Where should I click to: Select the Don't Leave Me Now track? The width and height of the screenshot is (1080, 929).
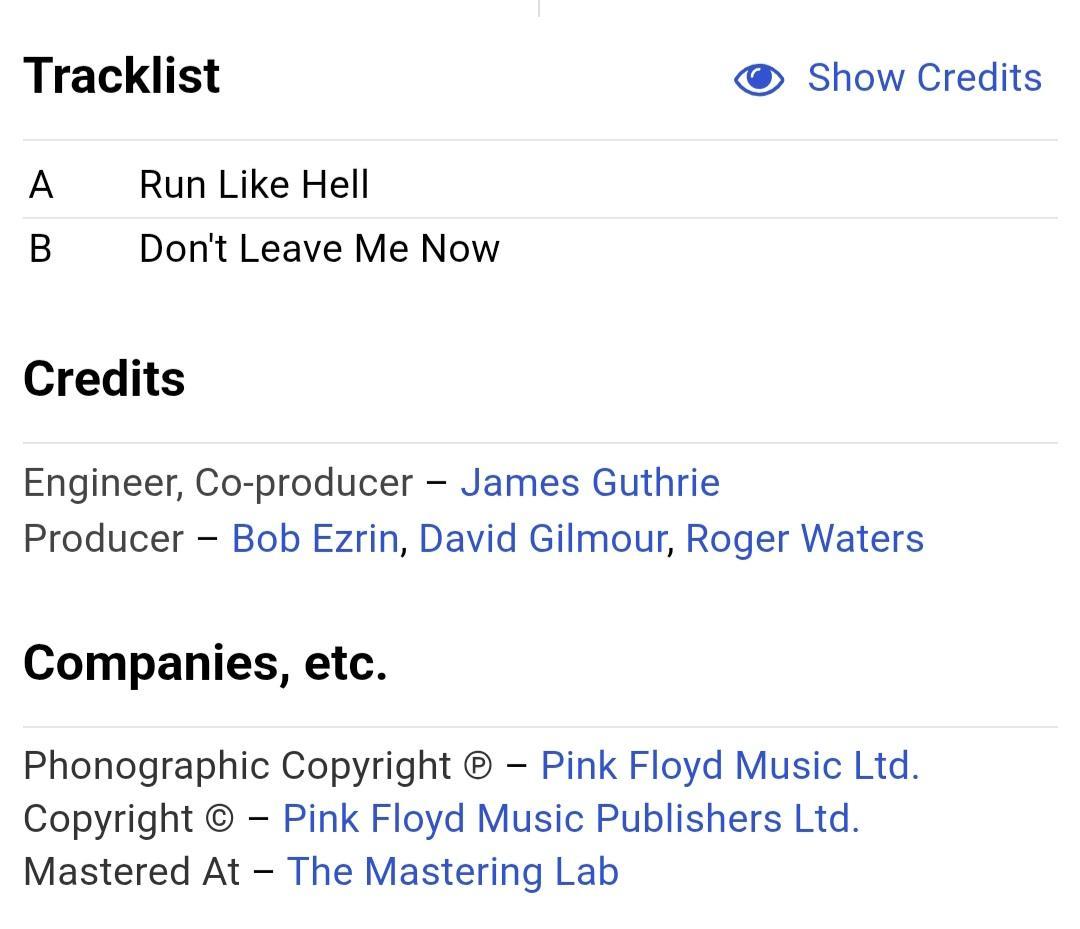click(x=319, y=249)
